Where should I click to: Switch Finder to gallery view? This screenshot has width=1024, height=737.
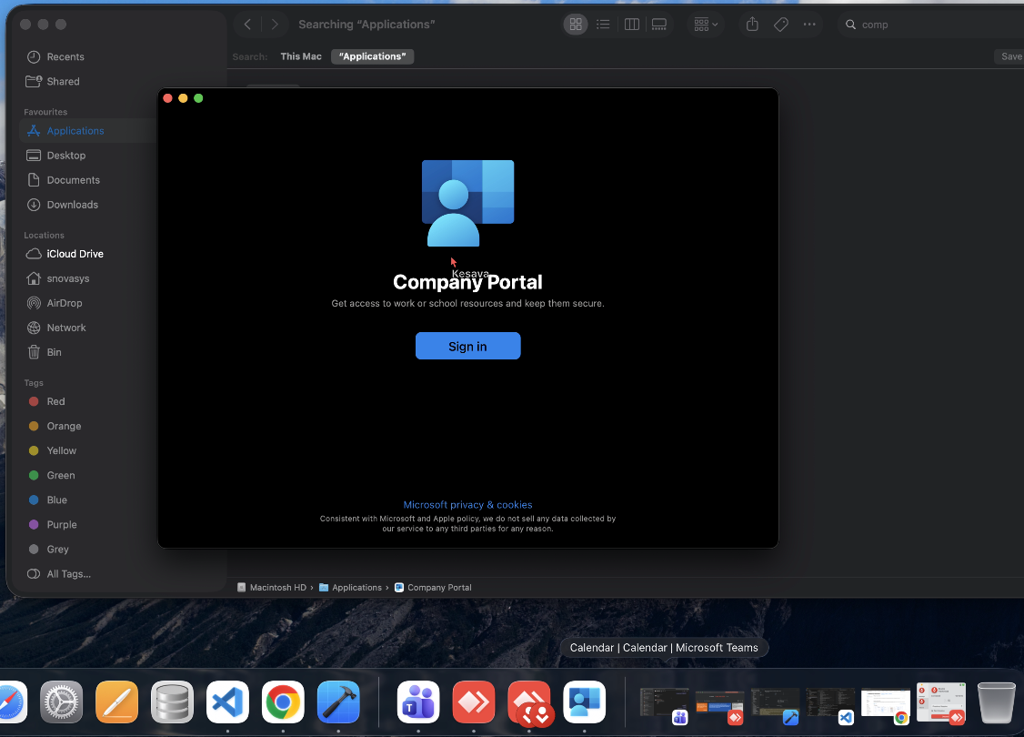click(x=659, y=25)
